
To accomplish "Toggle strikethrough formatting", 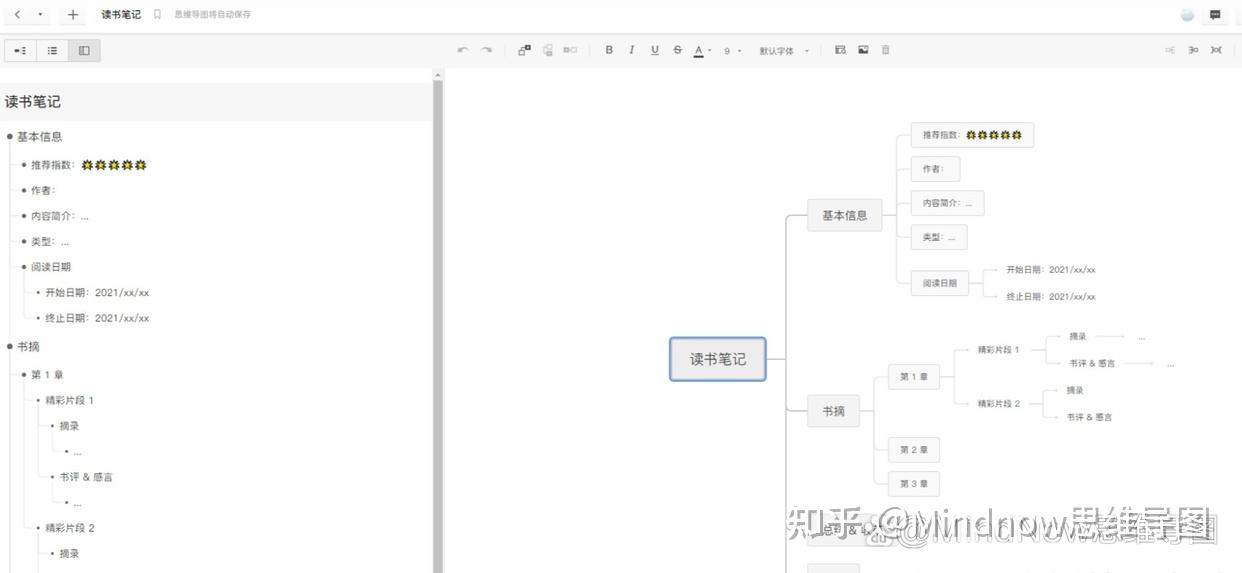I will (678, 50).
